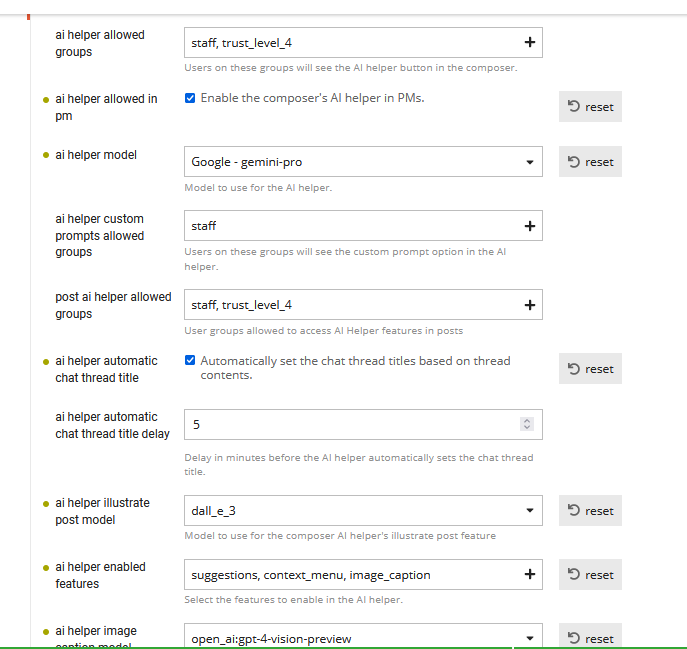This screenshot has height=649, width=687.
Task: Click the chat thread title delay stepper arrows
Action: tap(527, 424)
